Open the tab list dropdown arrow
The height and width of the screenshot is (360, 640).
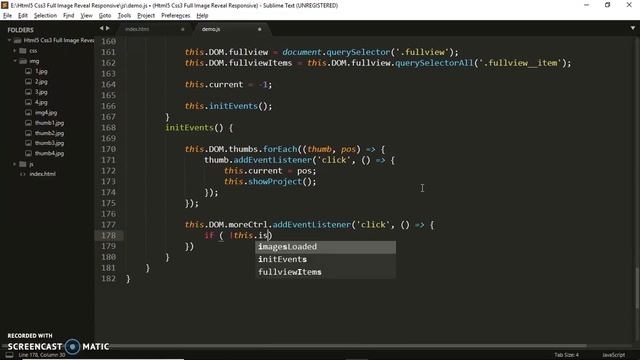(x=633, y=28)
